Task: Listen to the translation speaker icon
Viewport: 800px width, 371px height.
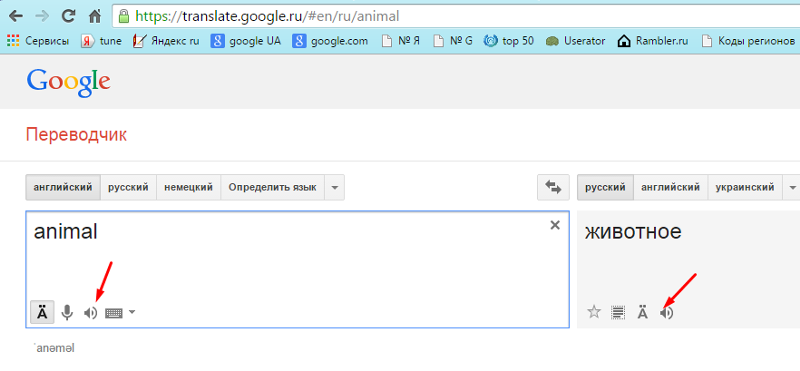Action: (666, 312)
